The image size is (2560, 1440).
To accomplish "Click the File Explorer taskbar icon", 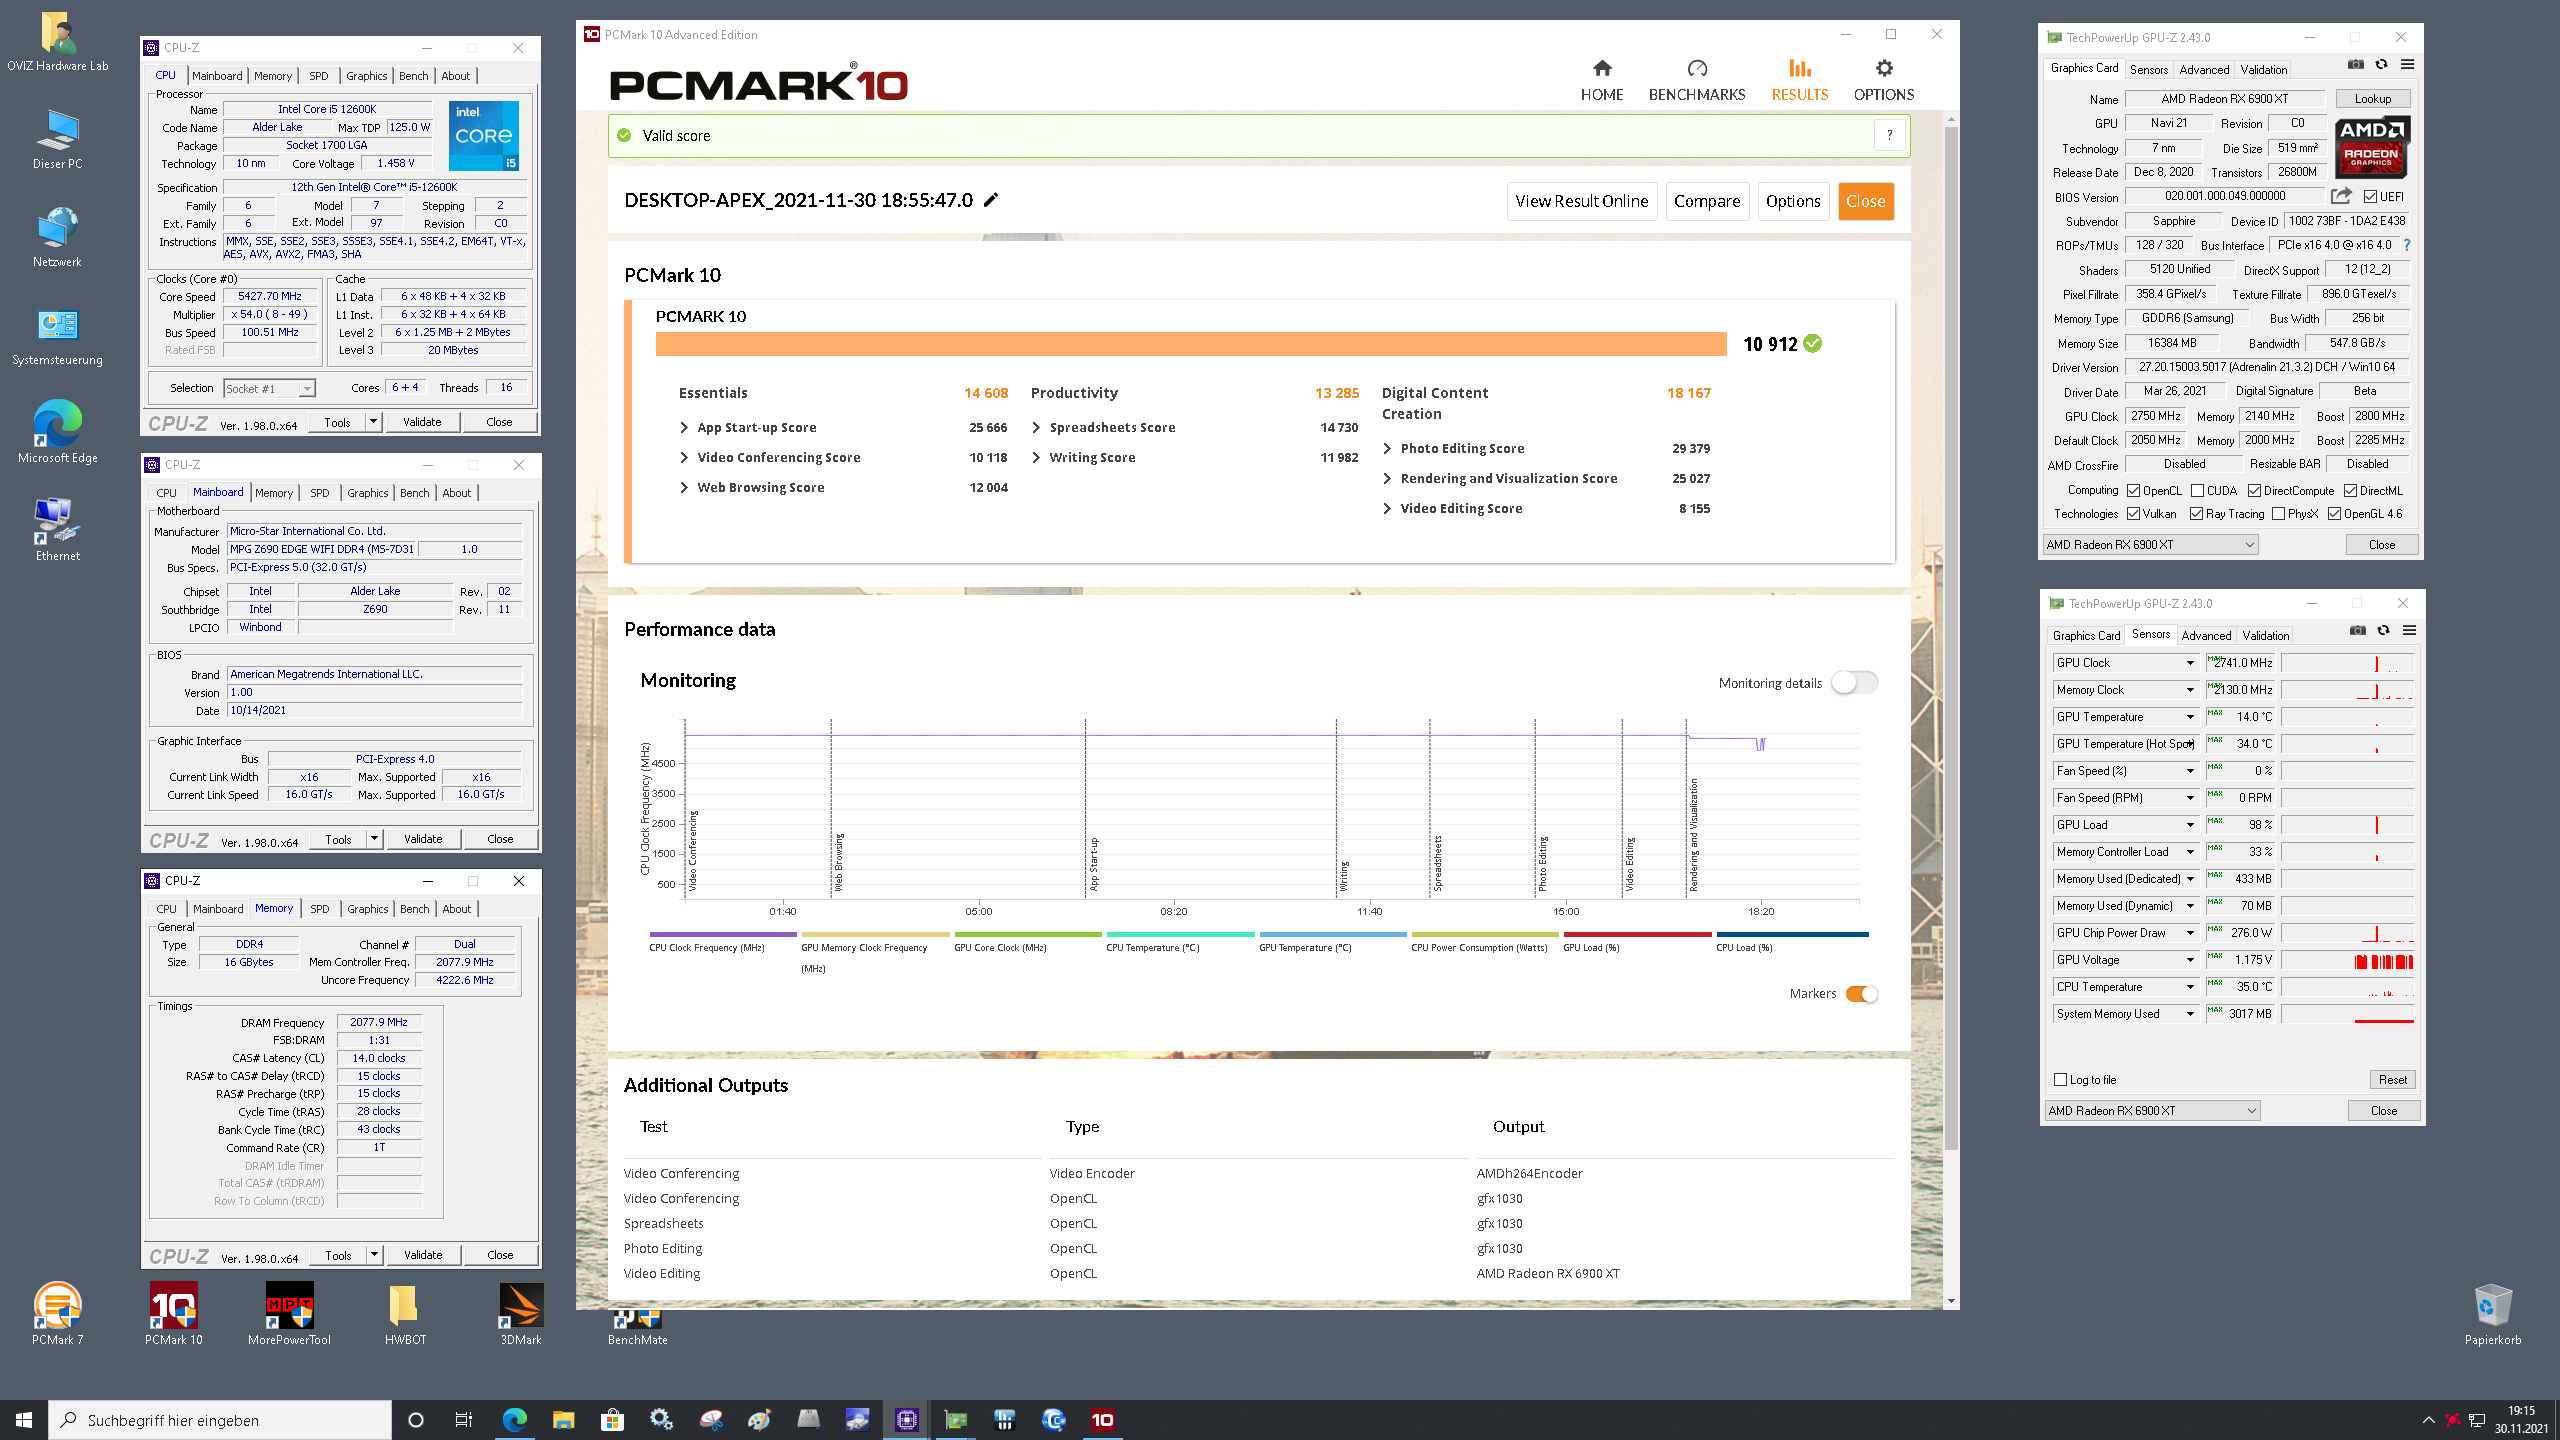I will (x=563, y=1419).
